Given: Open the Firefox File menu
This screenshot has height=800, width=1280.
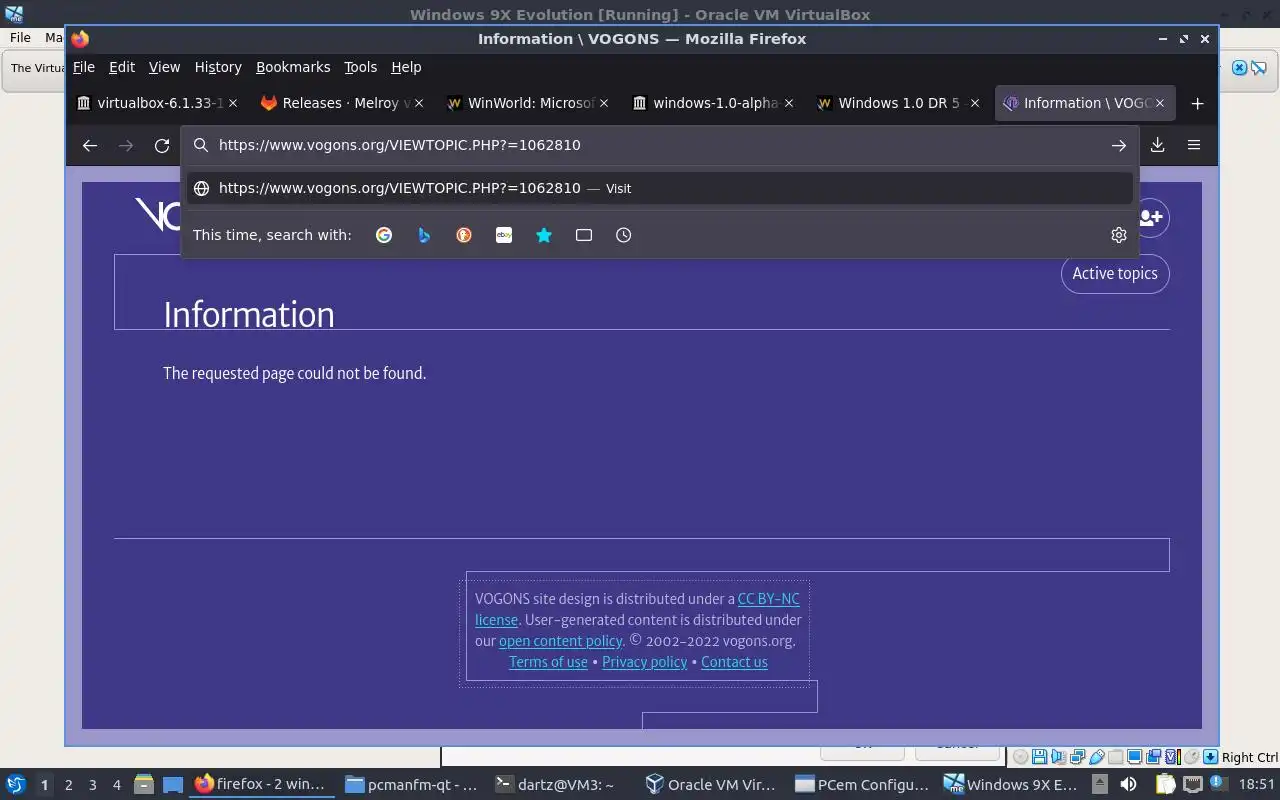Looking at the screenshot, I should point(84,67).
